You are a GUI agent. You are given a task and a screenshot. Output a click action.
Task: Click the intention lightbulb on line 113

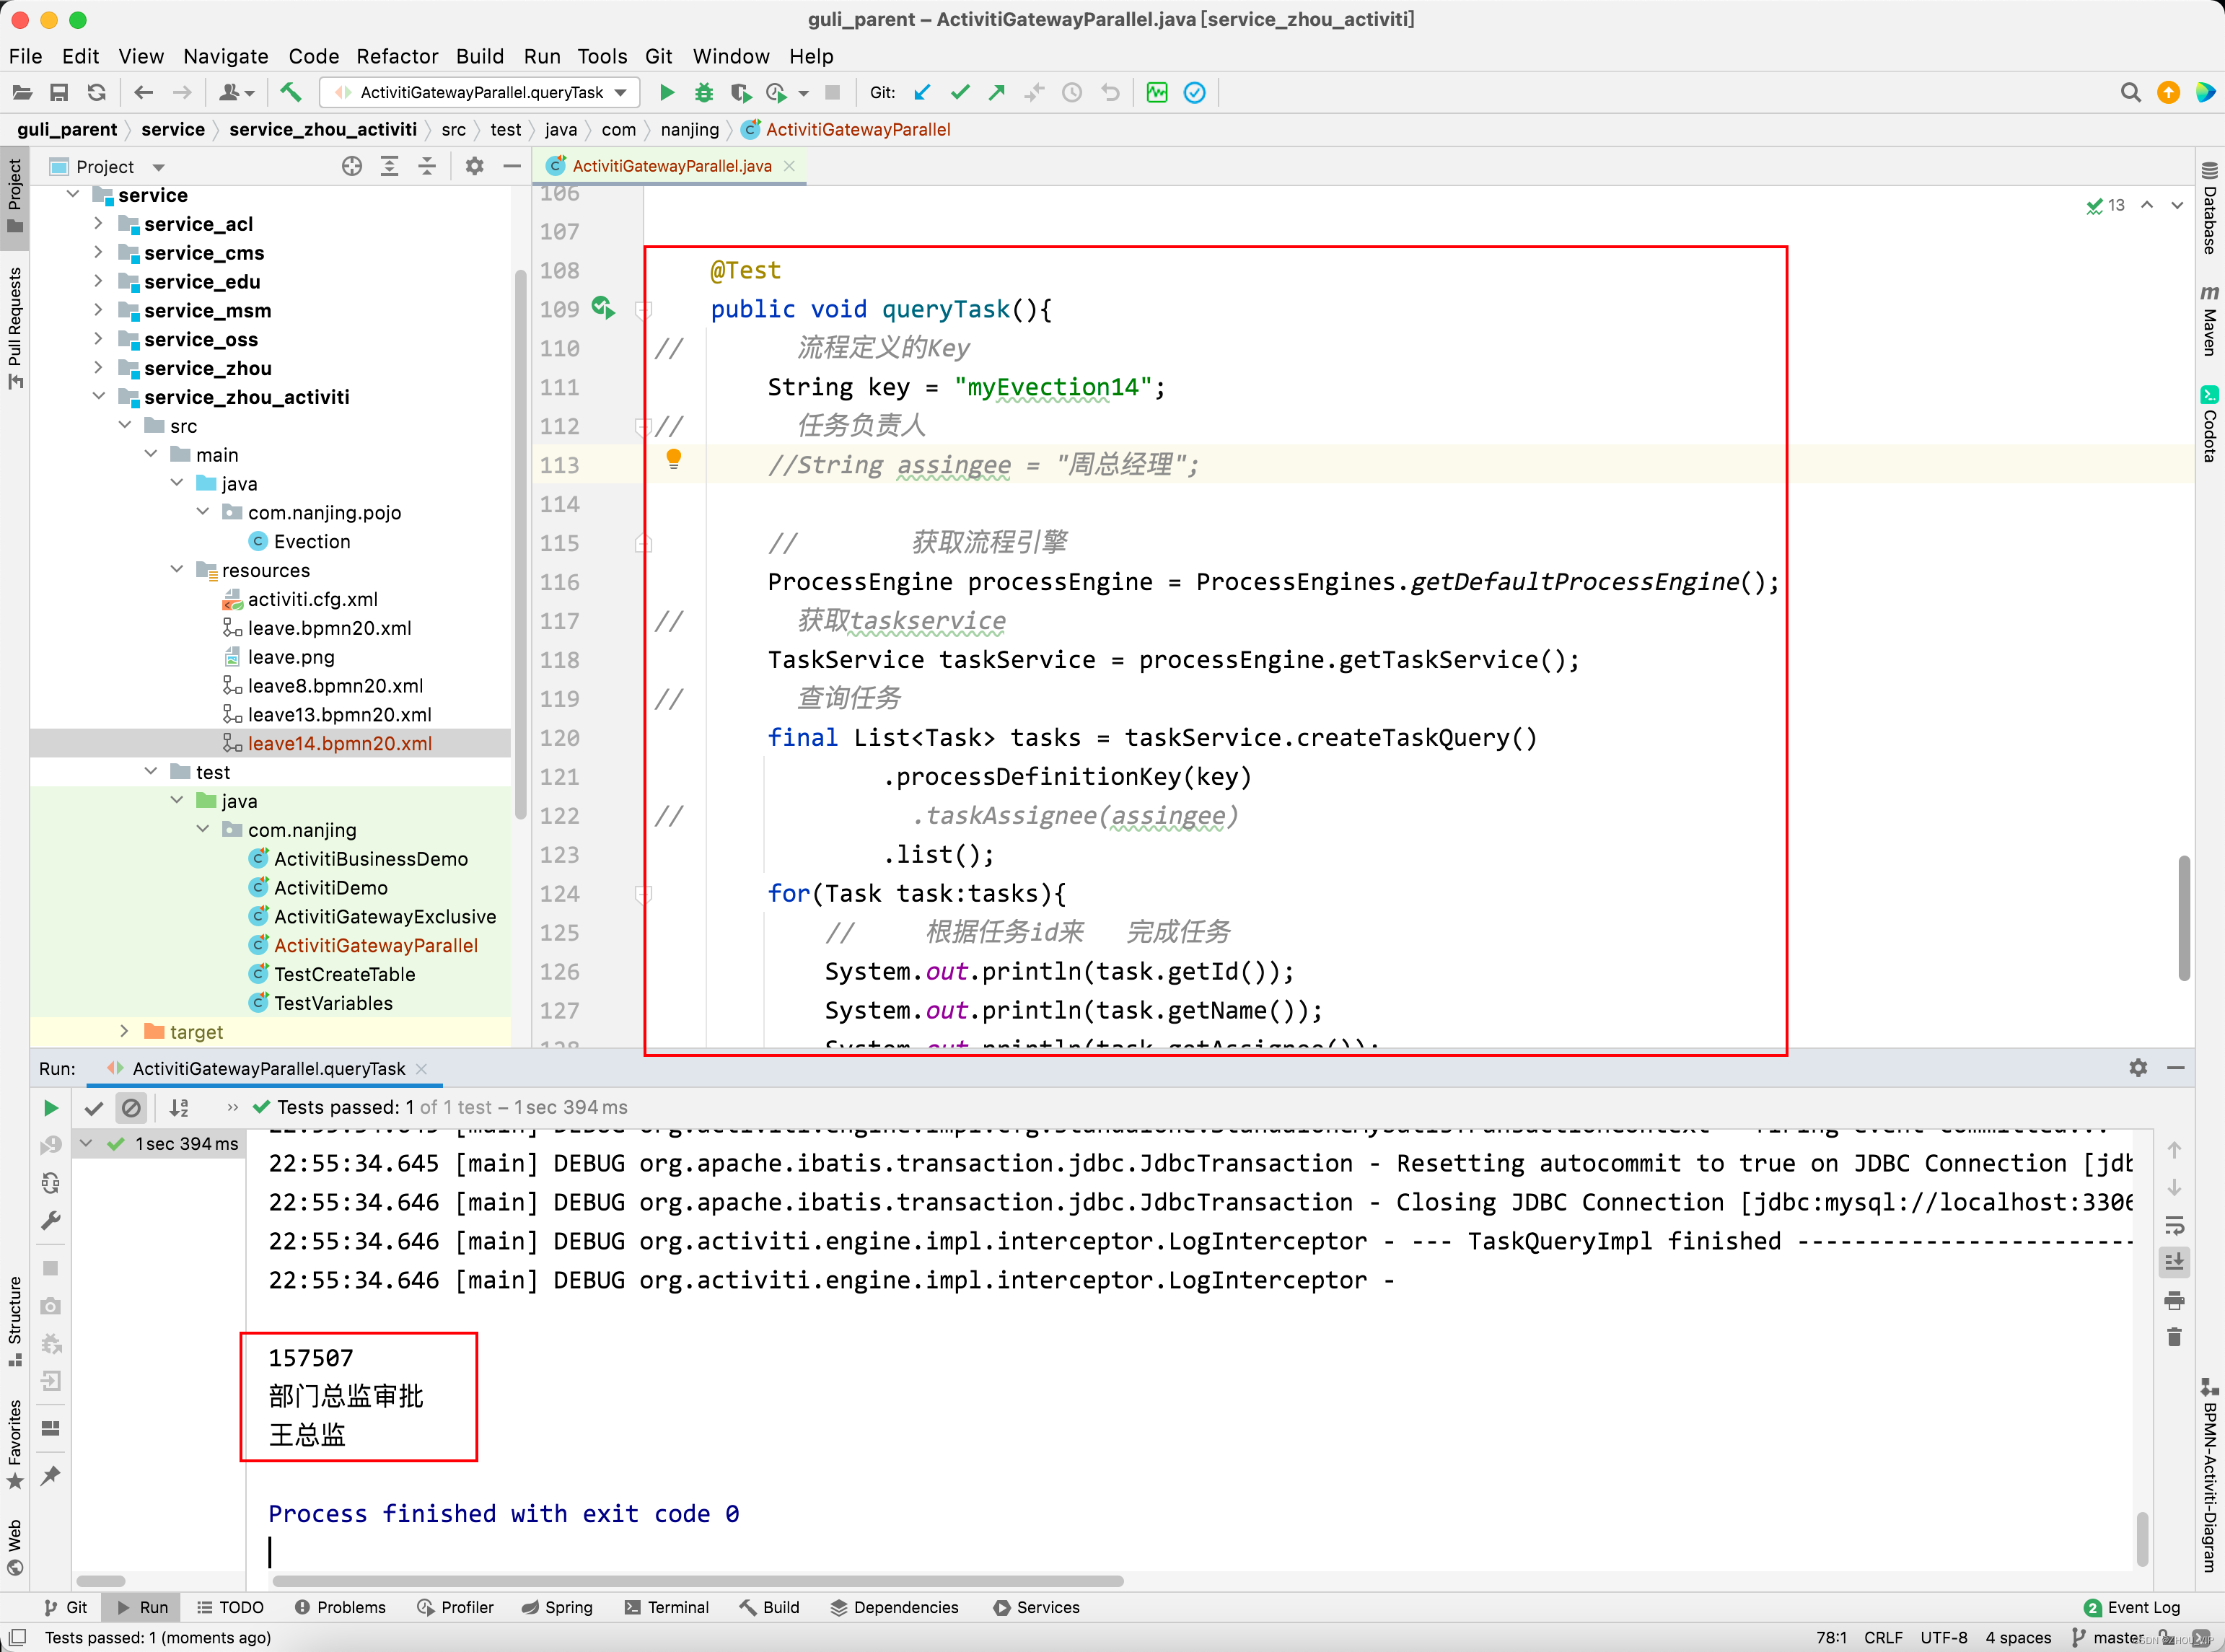point(673,459)
